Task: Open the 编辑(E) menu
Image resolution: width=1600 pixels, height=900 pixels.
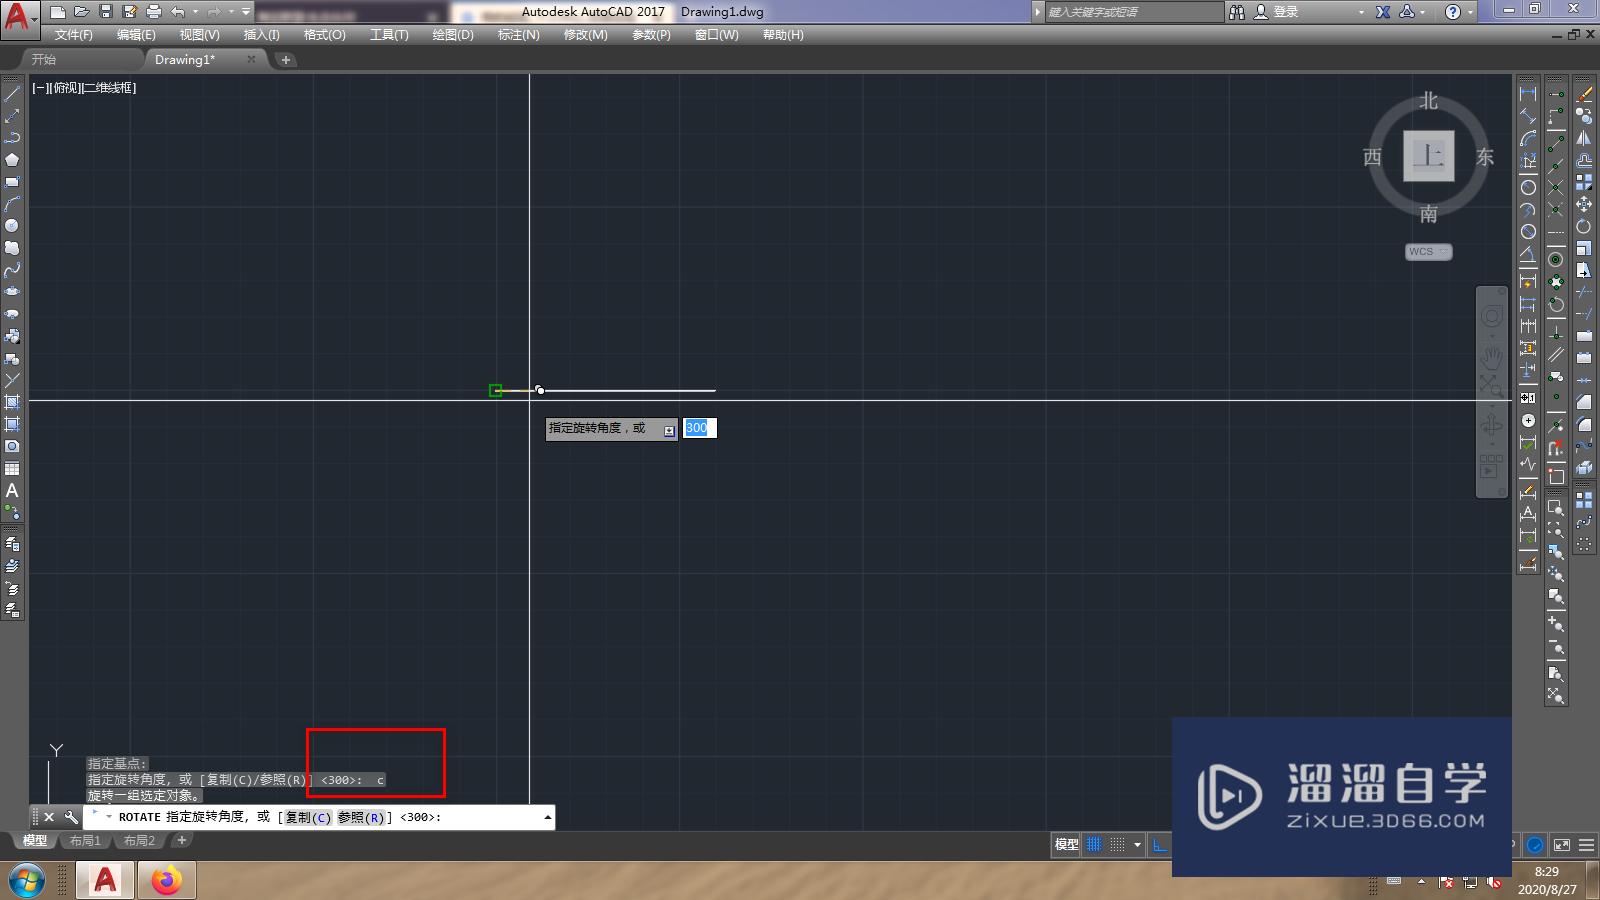Action: 136,35
